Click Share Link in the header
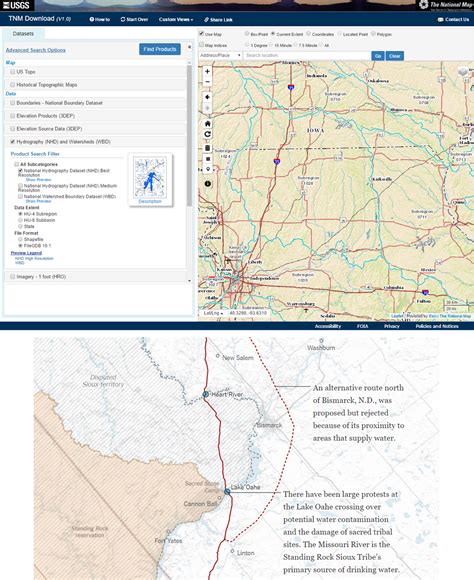This screenshot has height=580, width=474. 218,20
